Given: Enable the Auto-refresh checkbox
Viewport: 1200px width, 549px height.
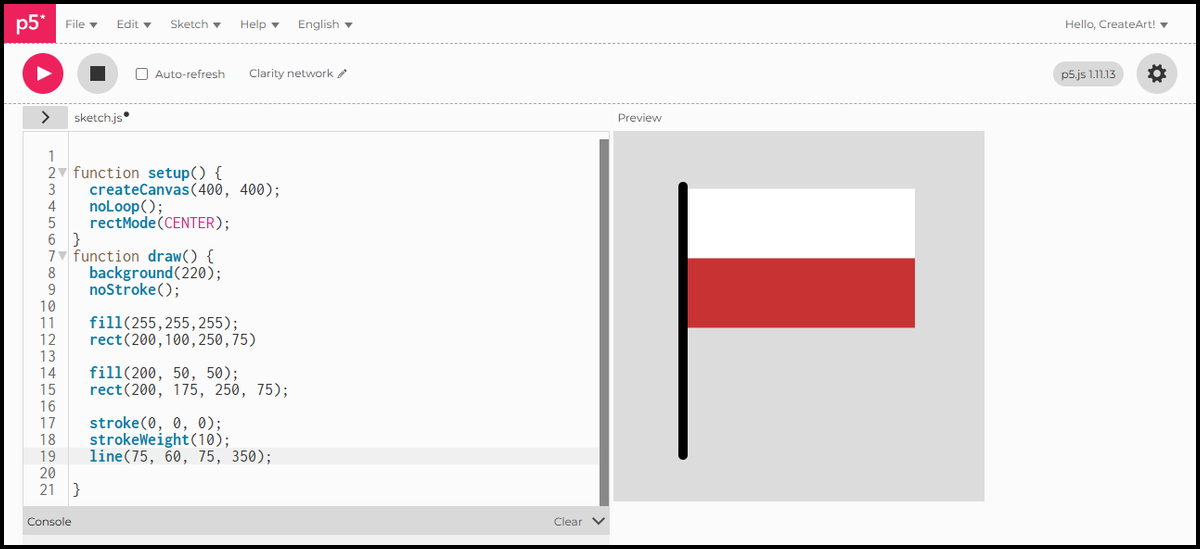Looking at the screenshot, I should [142, 74].
